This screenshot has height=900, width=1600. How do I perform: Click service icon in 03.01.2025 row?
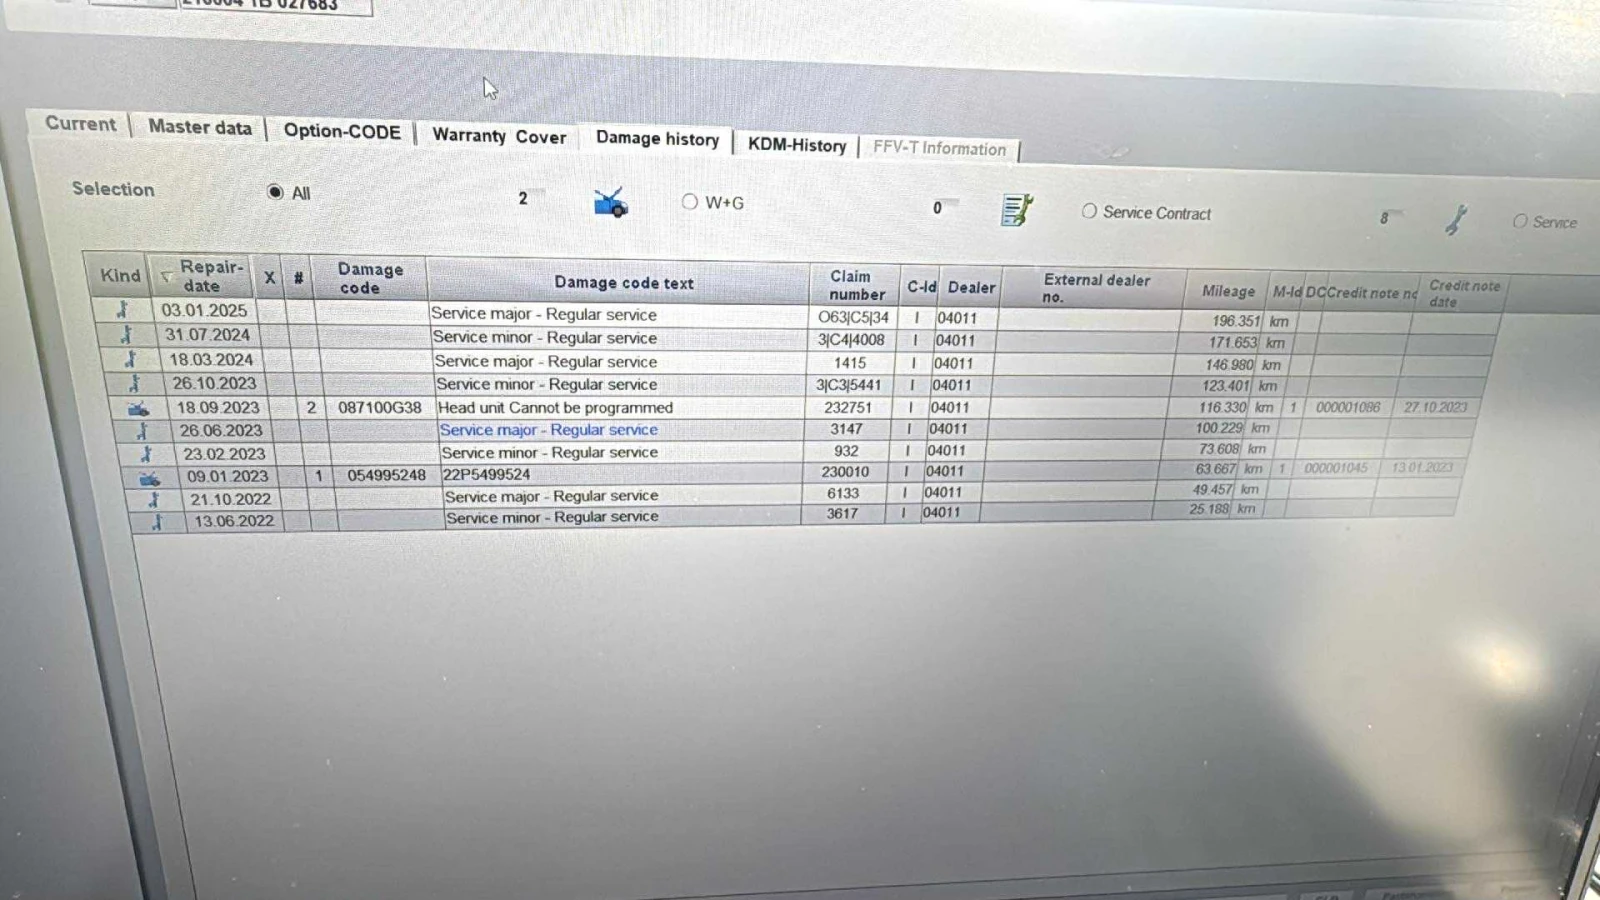[x=122, y=310]
